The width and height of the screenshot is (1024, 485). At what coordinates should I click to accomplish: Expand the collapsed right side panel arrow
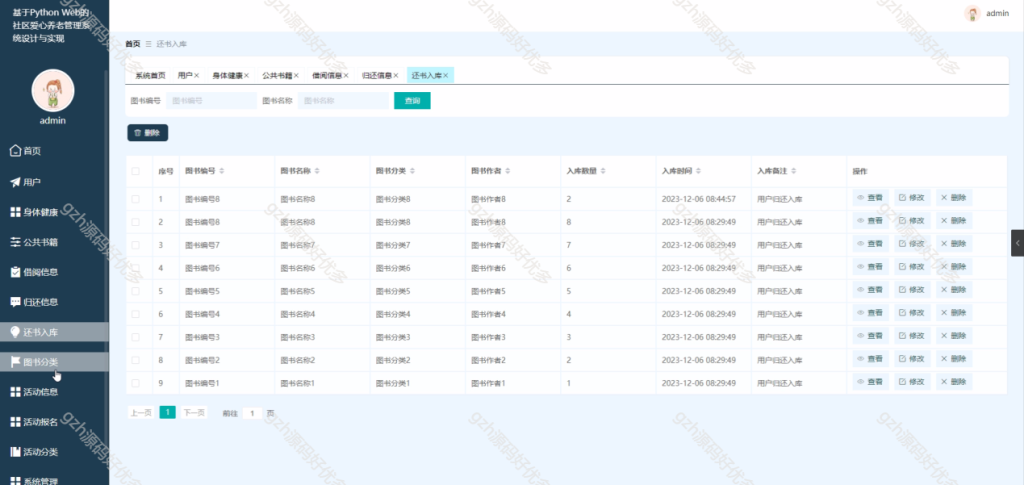pyautogui.click(x=1017, y=243)
